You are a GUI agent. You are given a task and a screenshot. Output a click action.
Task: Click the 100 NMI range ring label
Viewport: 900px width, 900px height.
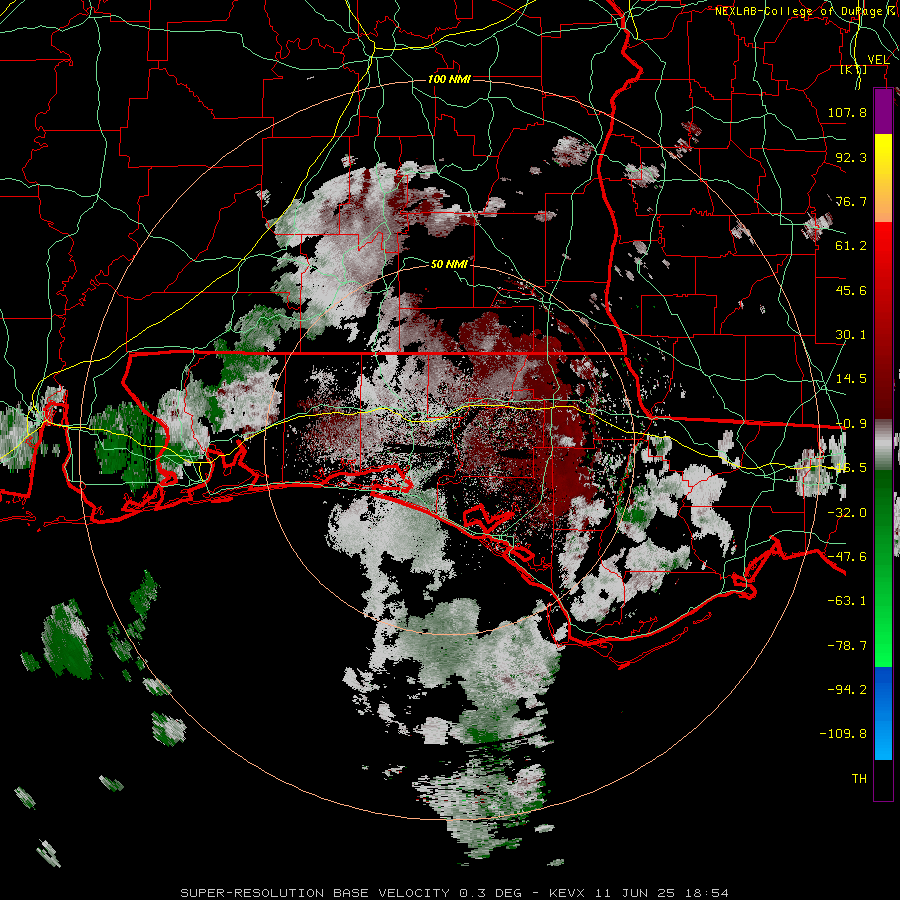pos(449,79)
